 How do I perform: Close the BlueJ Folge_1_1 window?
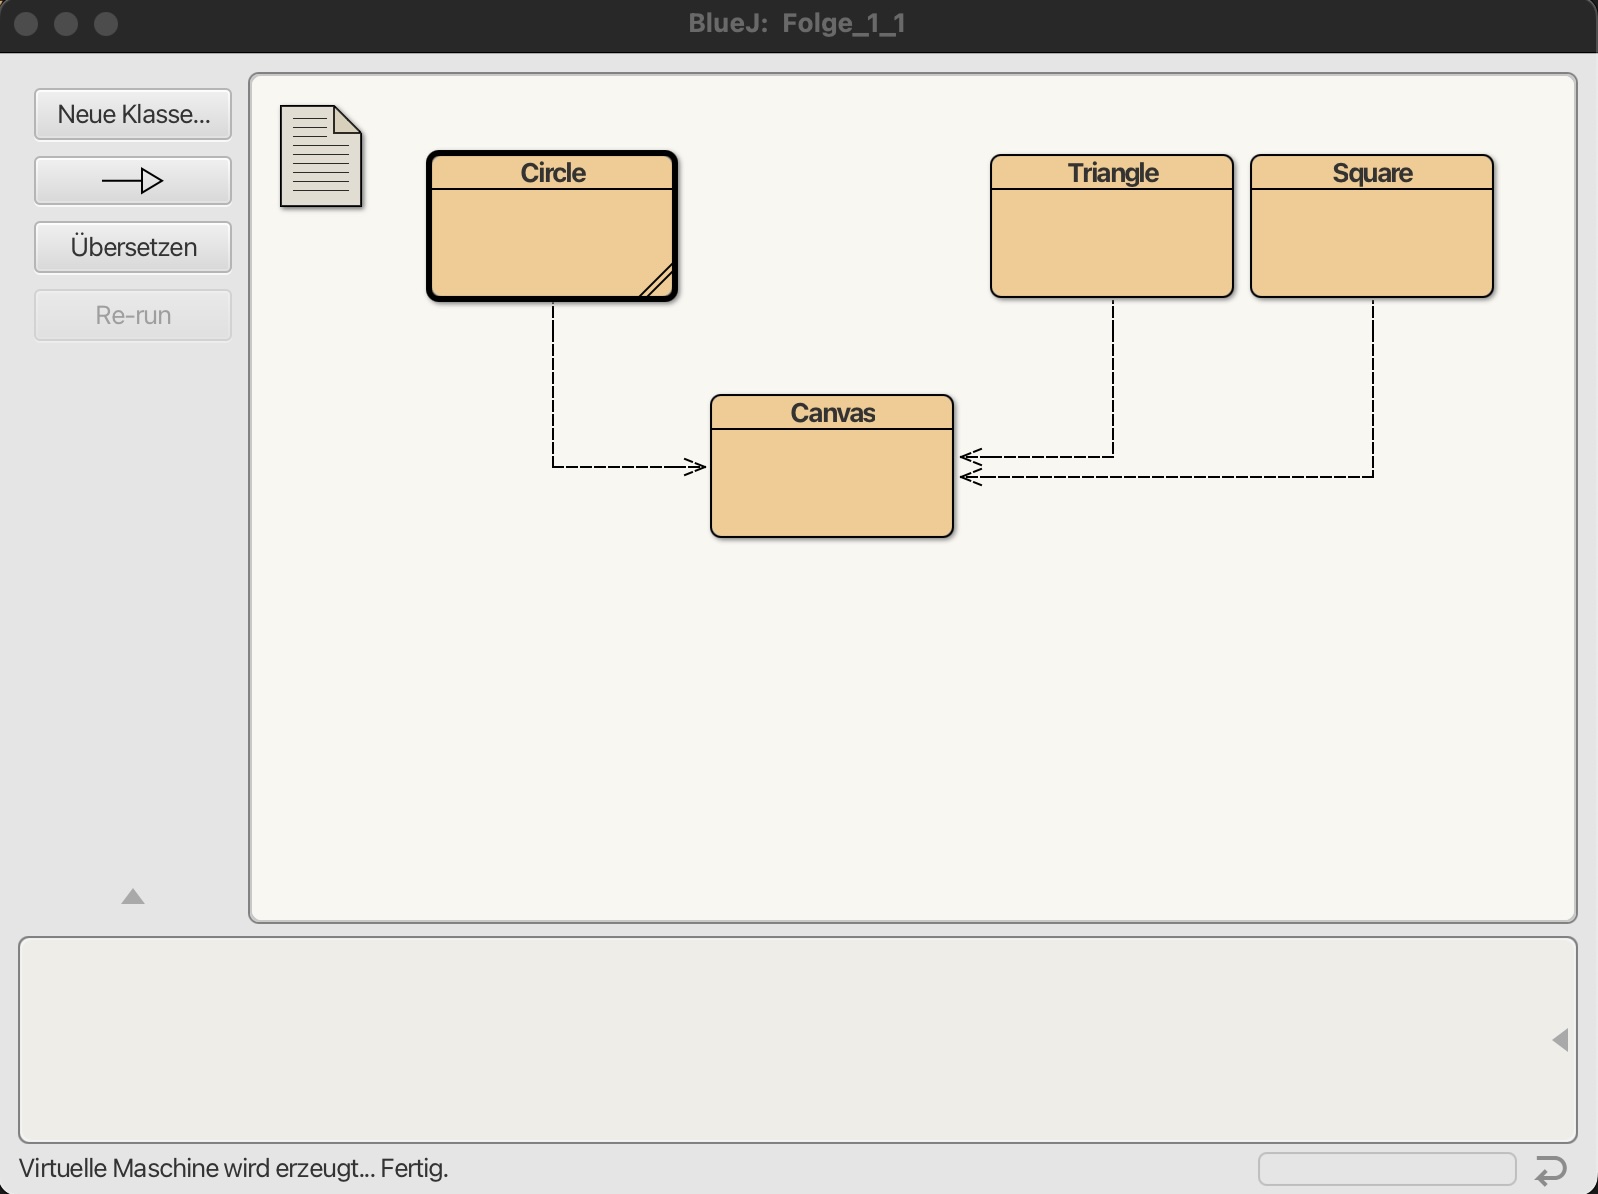27,24
